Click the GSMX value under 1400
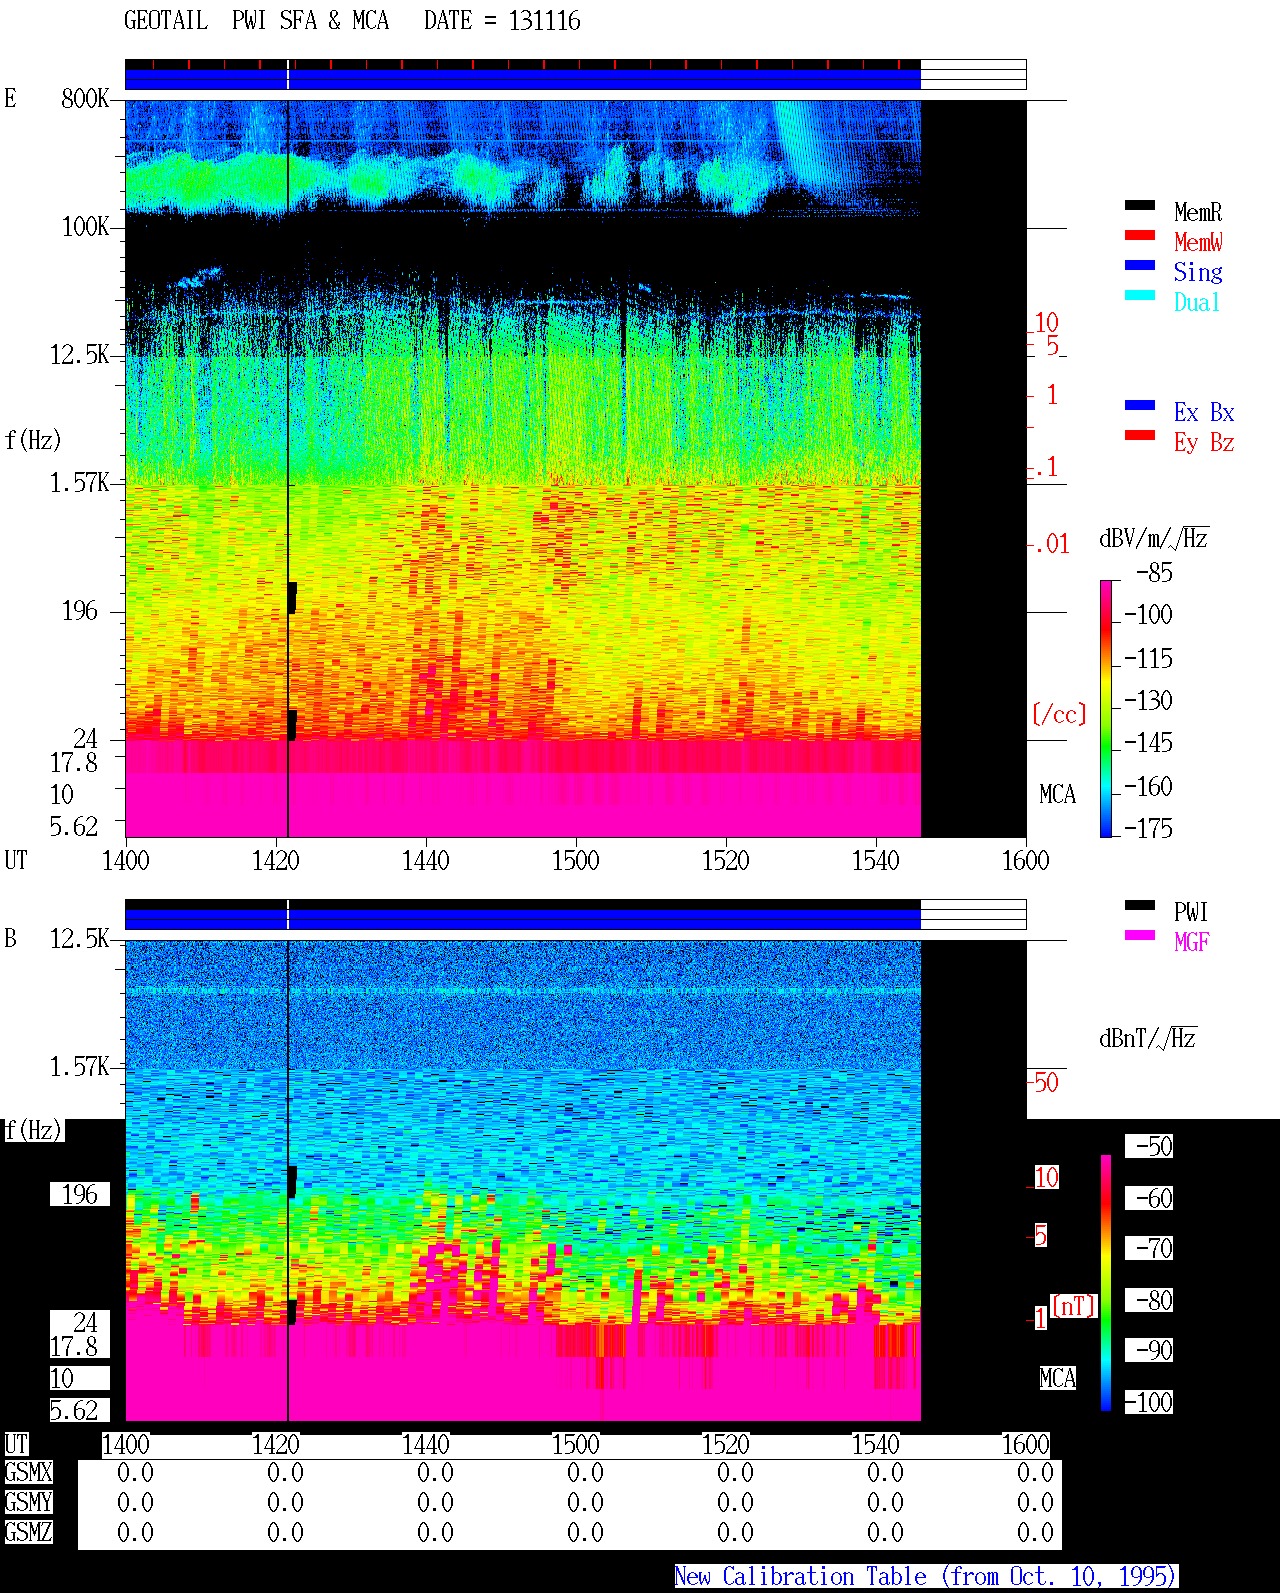 pyautogui.click(x=135, y=1472)
